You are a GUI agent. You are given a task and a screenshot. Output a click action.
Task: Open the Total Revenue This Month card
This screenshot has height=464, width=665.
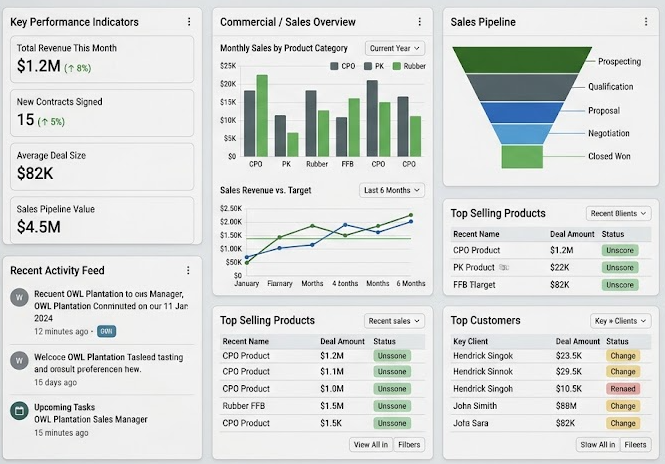pyautogui.click(x=102, y=59)
